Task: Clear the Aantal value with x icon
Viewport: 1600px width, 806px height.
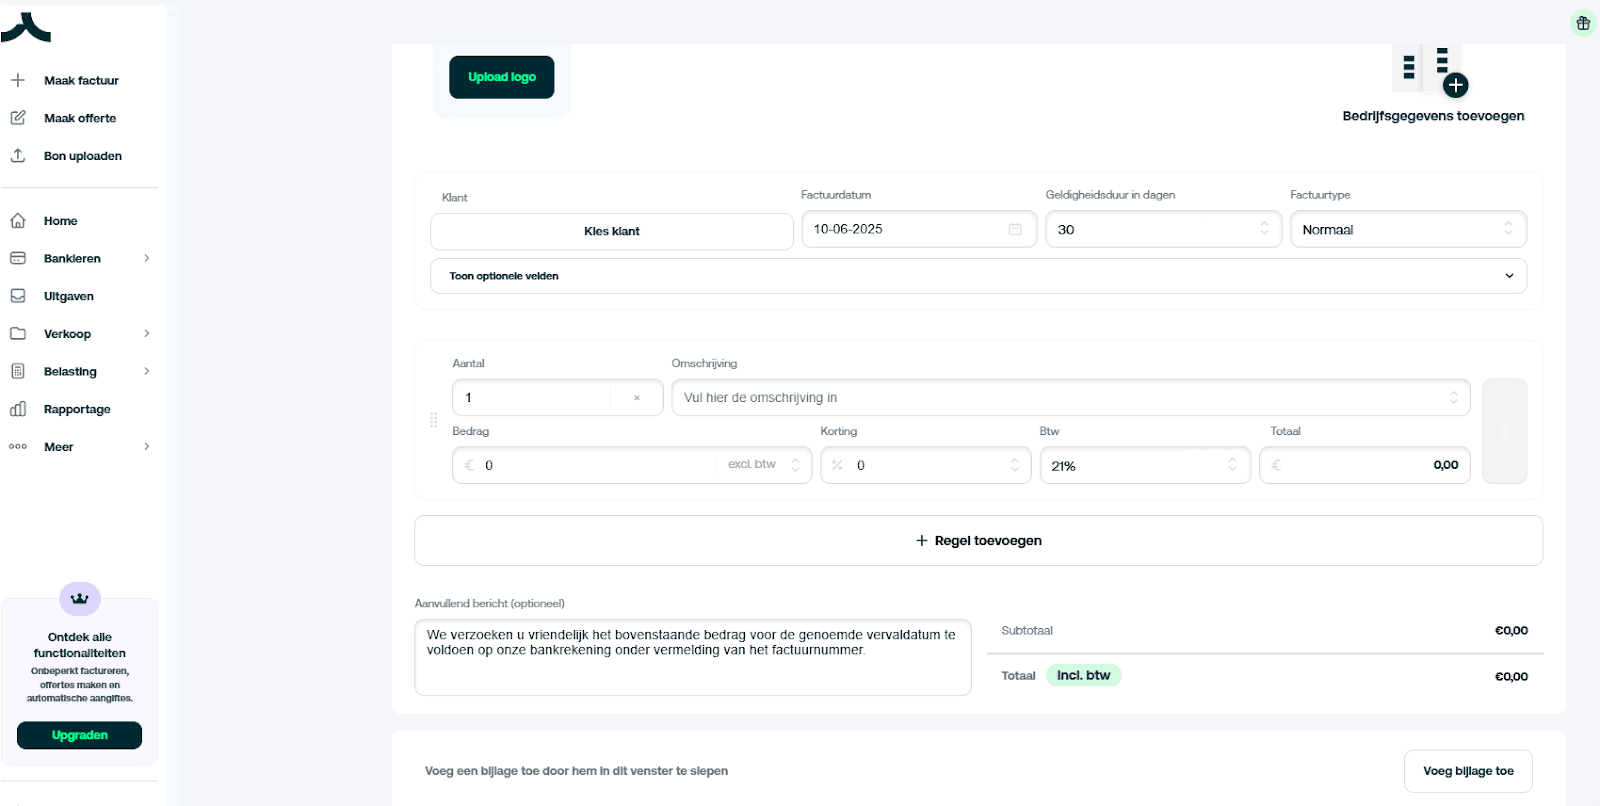Action: [x=637, y=398]
